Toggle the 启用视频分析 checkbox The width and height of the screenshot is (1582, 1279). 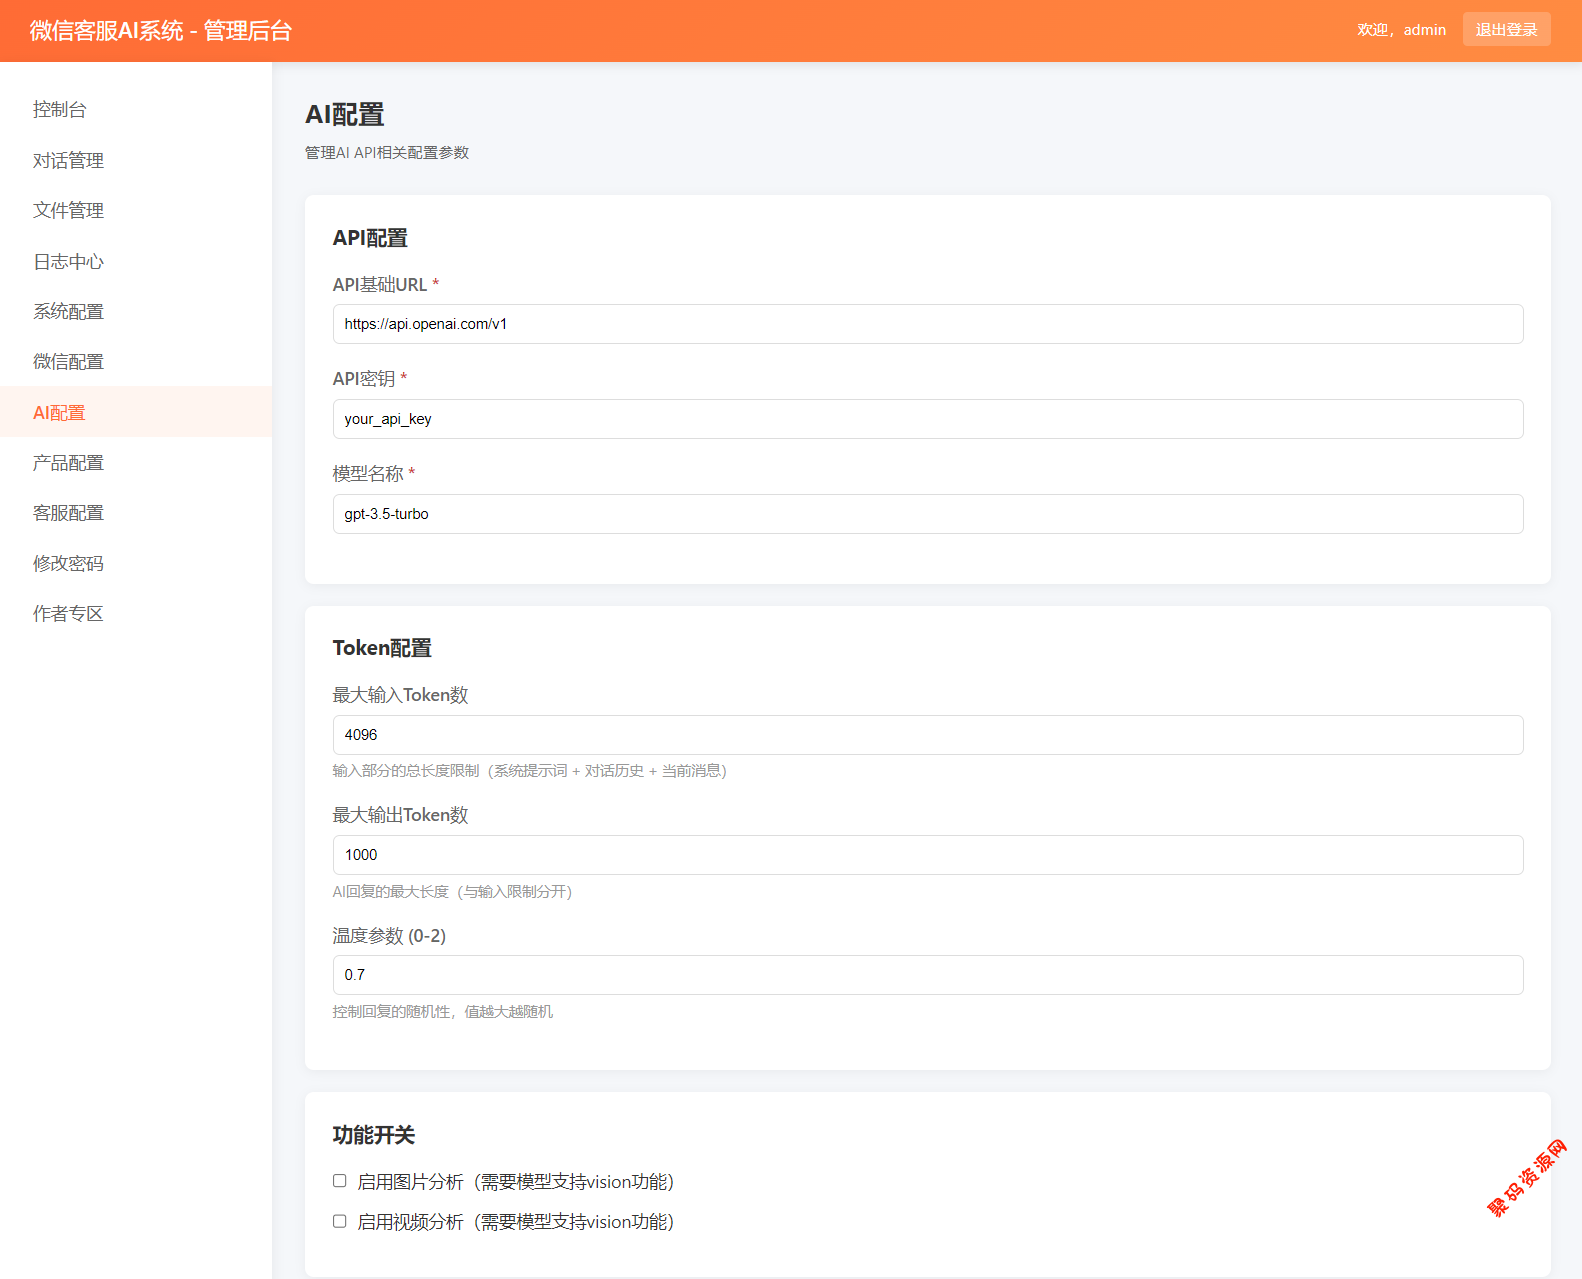pos(340,1221)
